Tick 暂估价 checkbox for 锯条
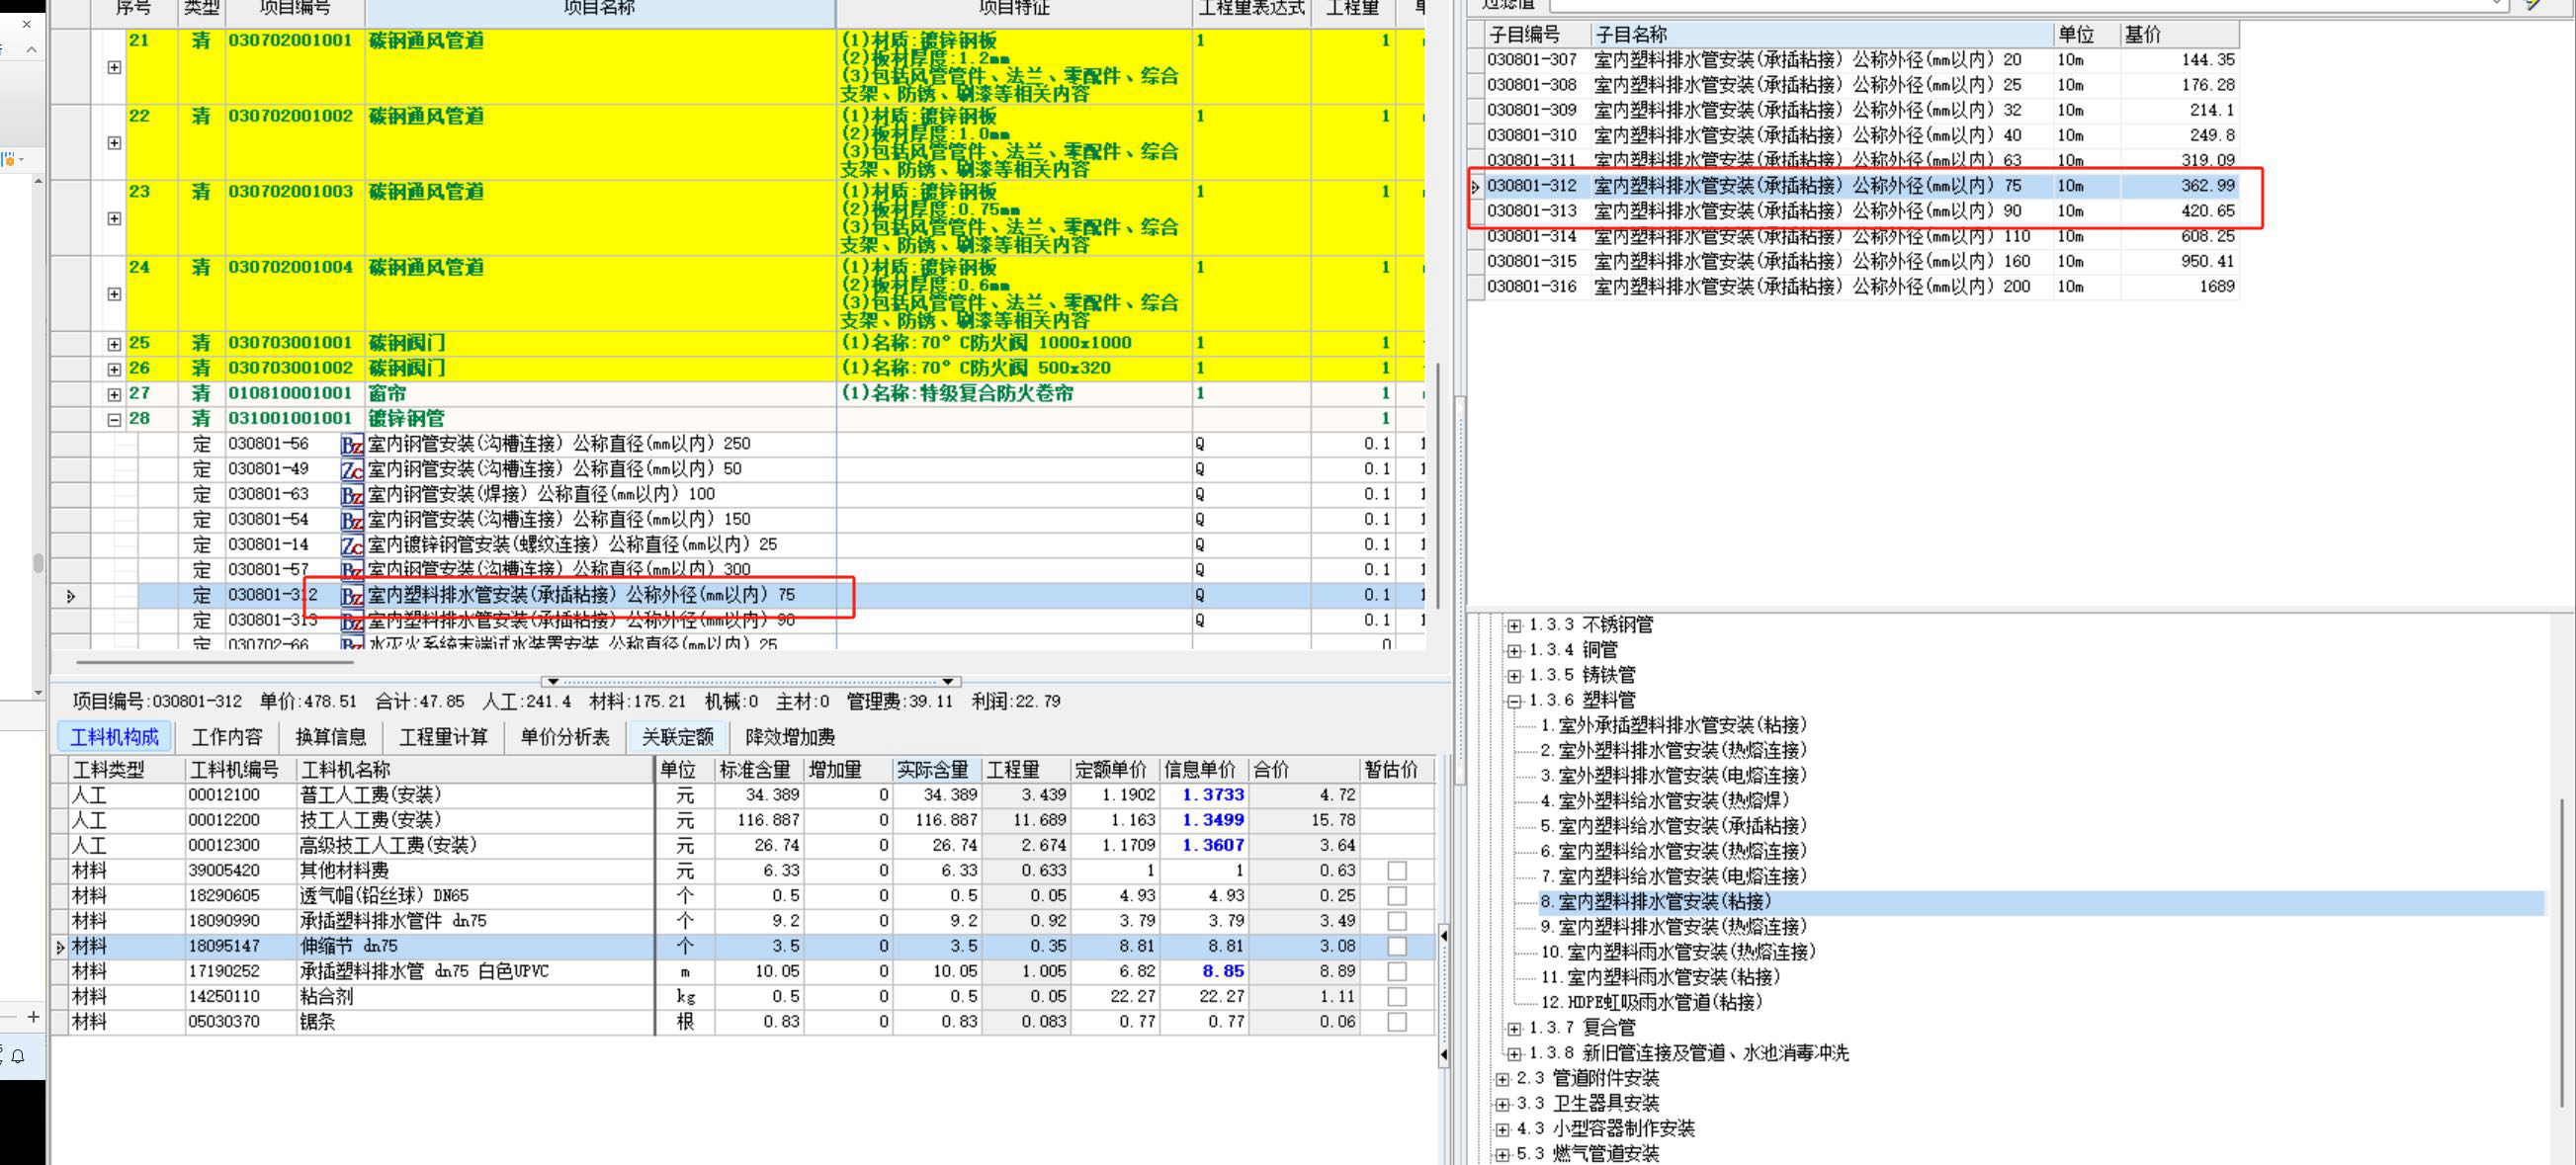The image size is (2576, 1165). (x=1397, y=1022)
